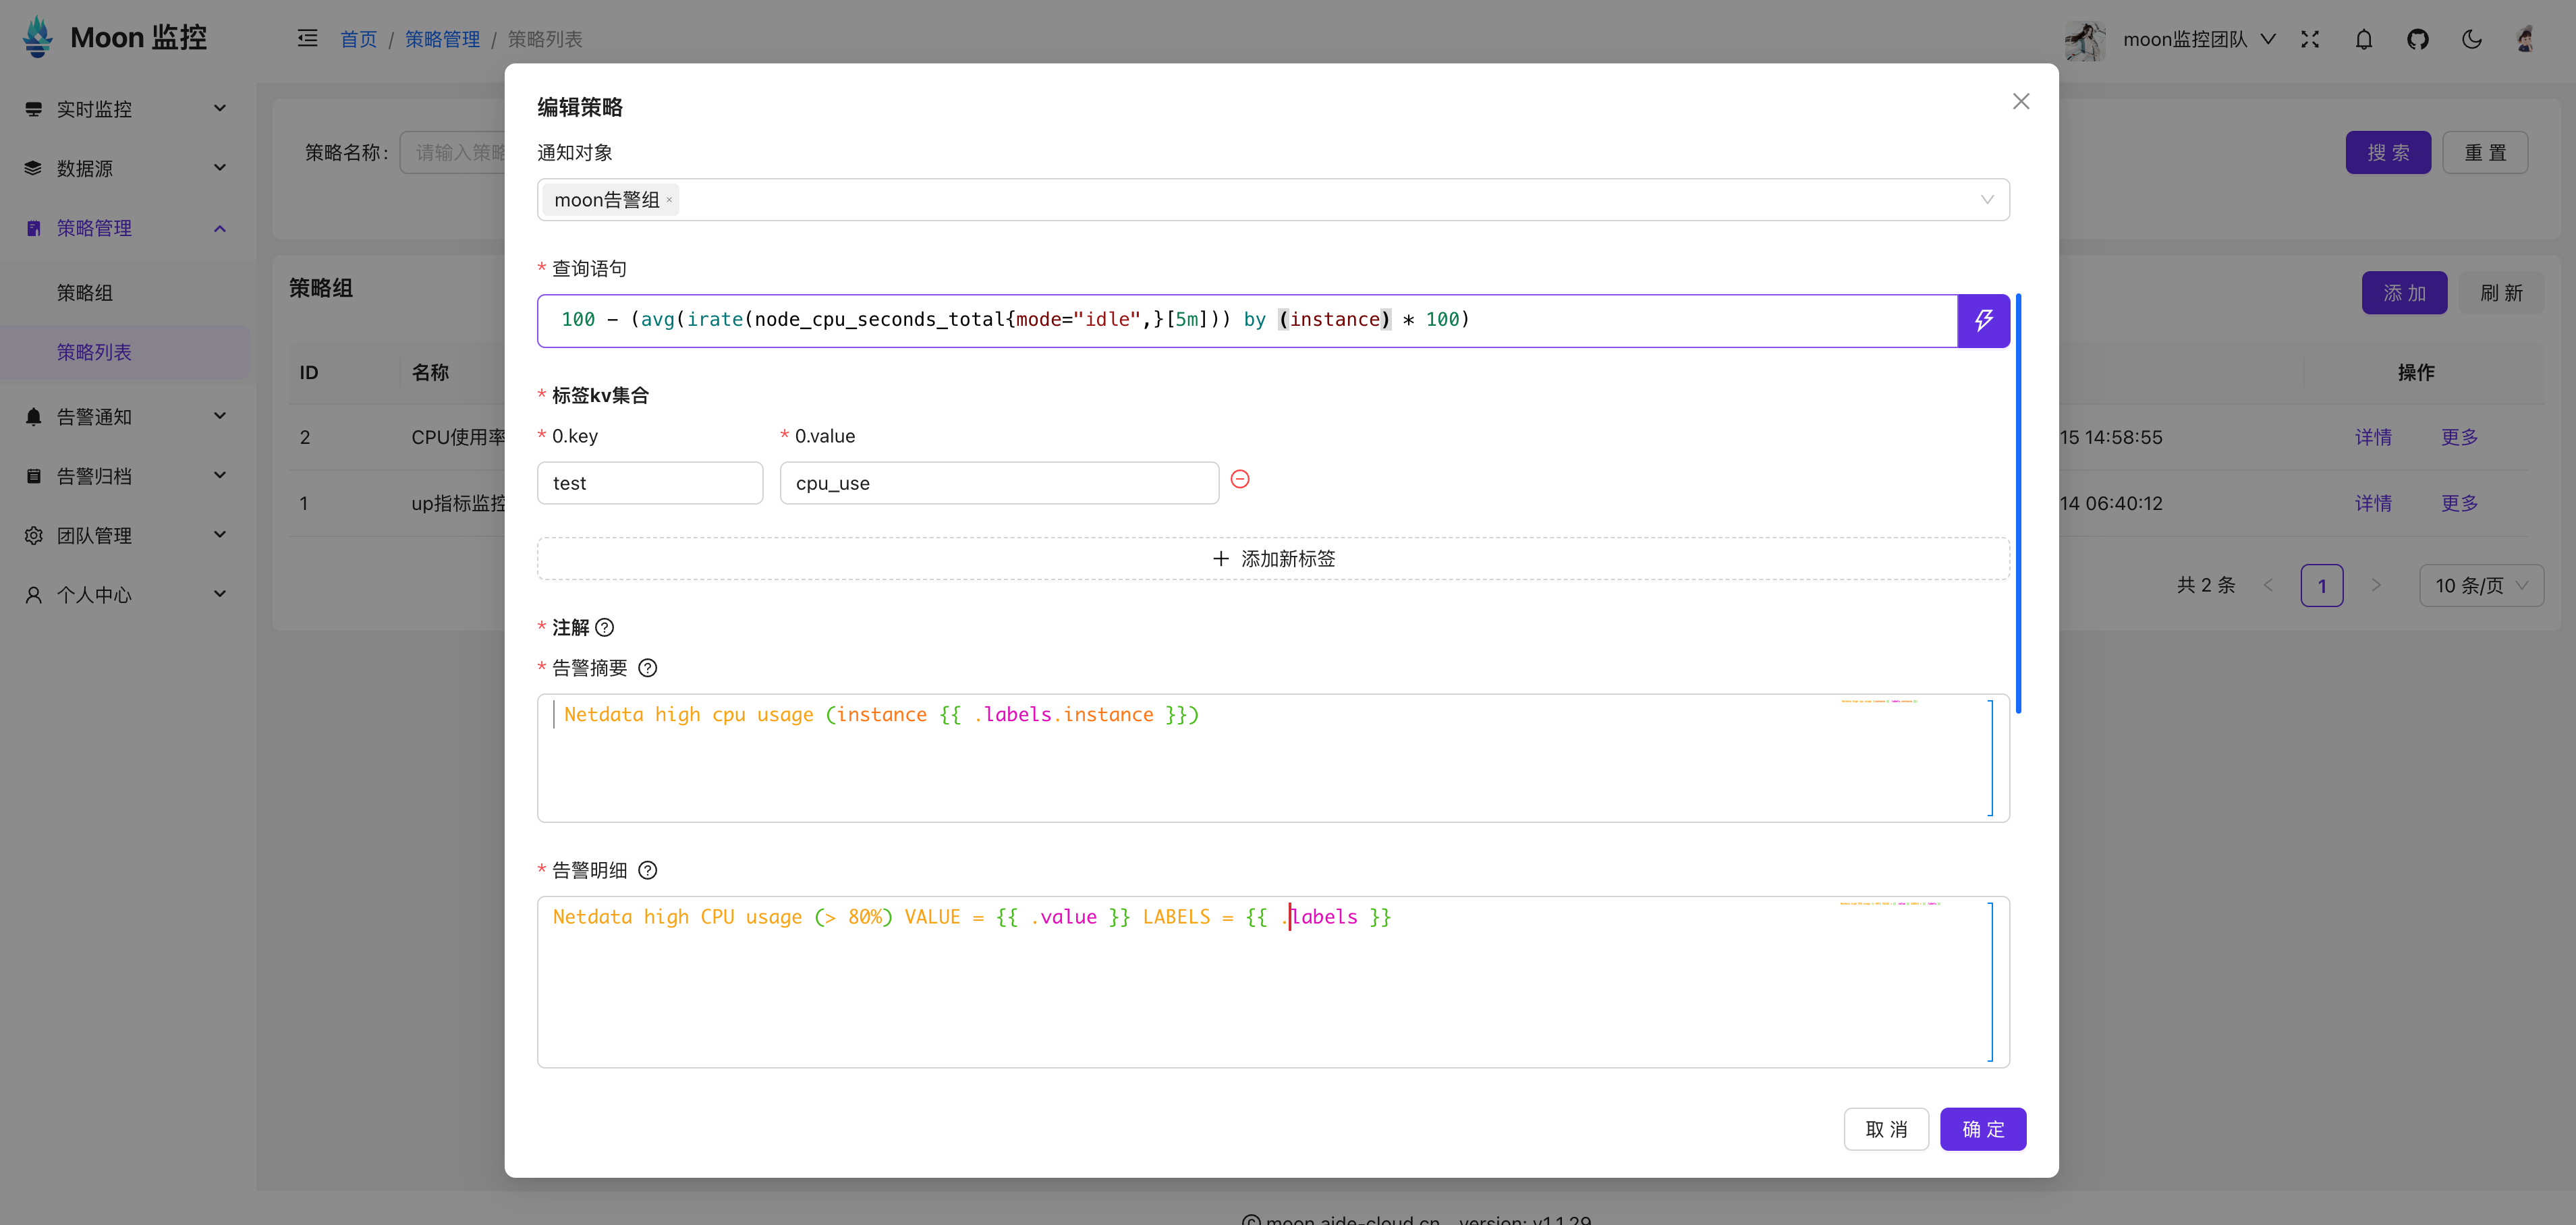Click the 告警明细 template editor
The height and width of the screenshot is (1225, 2576).
click(x=1273, y=982)
